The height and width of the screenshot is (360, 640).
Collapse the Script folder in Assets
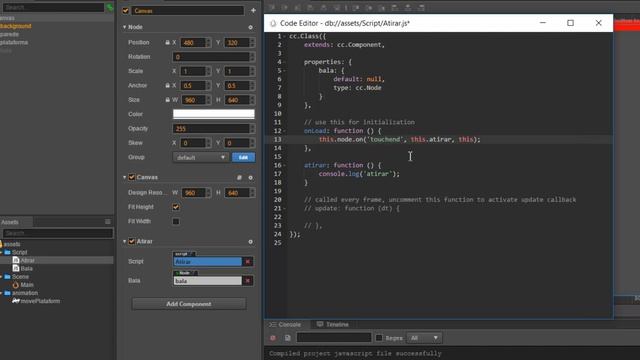point(1,252)
